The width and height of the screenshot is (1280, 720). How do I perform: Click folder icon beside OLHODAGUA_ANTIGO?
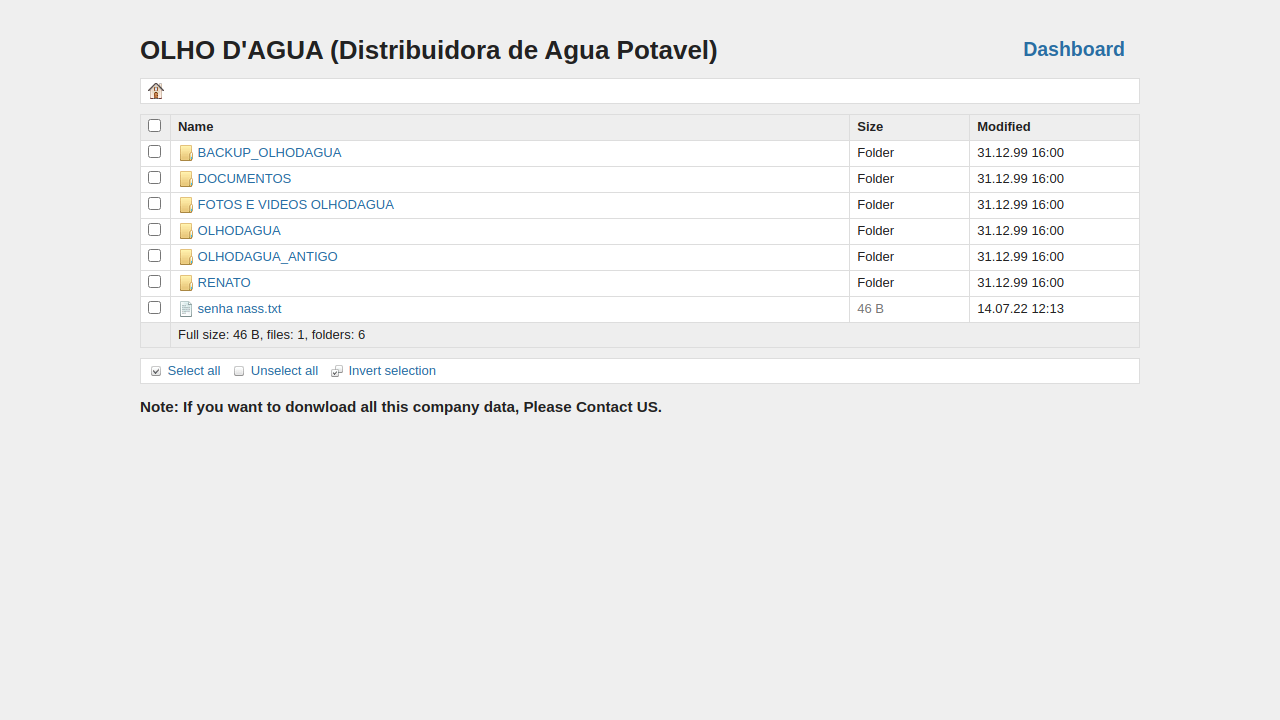click(x=186, y=257)
